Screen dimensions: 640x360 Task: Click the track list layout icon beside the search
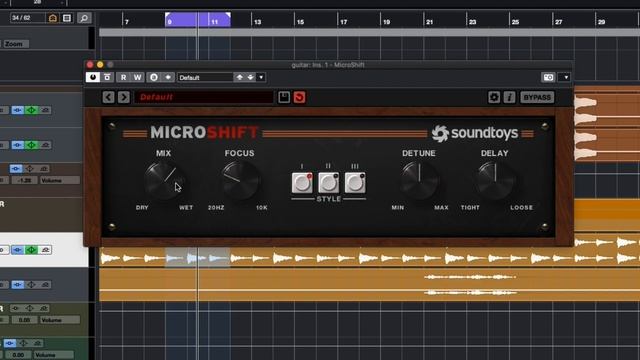(67, 18)
